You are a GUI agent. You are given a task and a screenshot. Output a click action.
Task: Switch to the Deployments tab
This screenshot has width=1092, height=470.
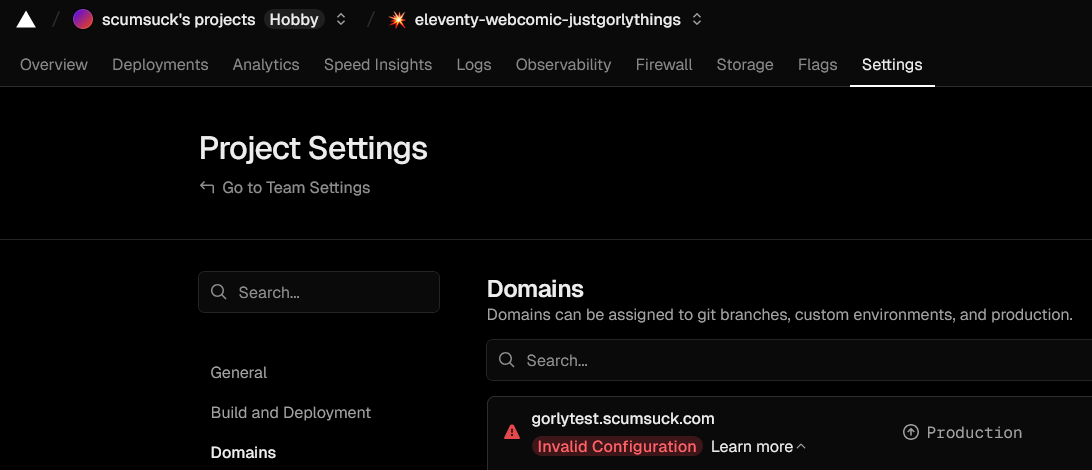tap(160, 65)
